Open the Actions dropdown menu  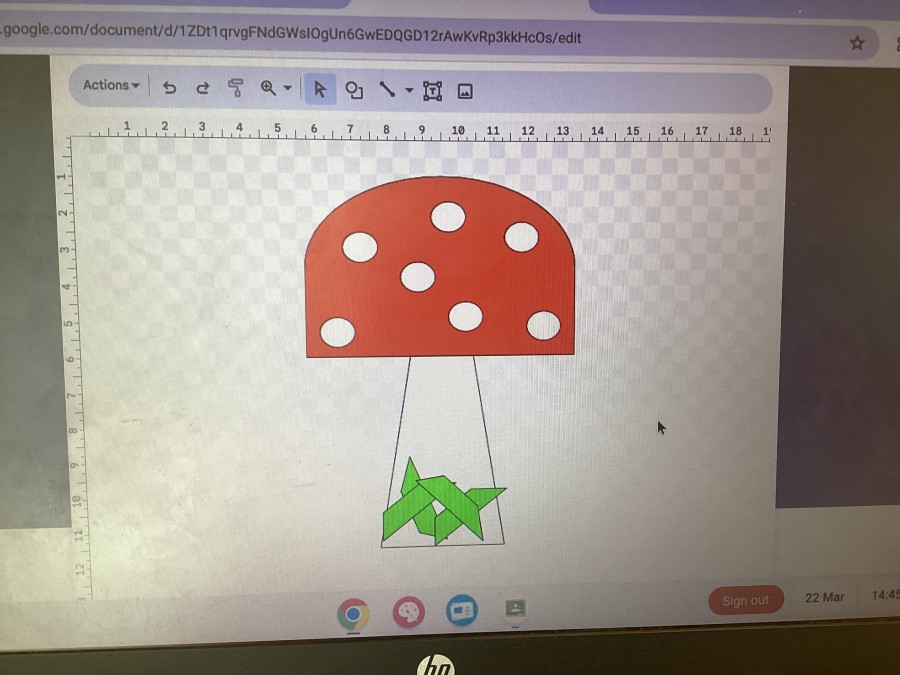[x=111, y=86]
